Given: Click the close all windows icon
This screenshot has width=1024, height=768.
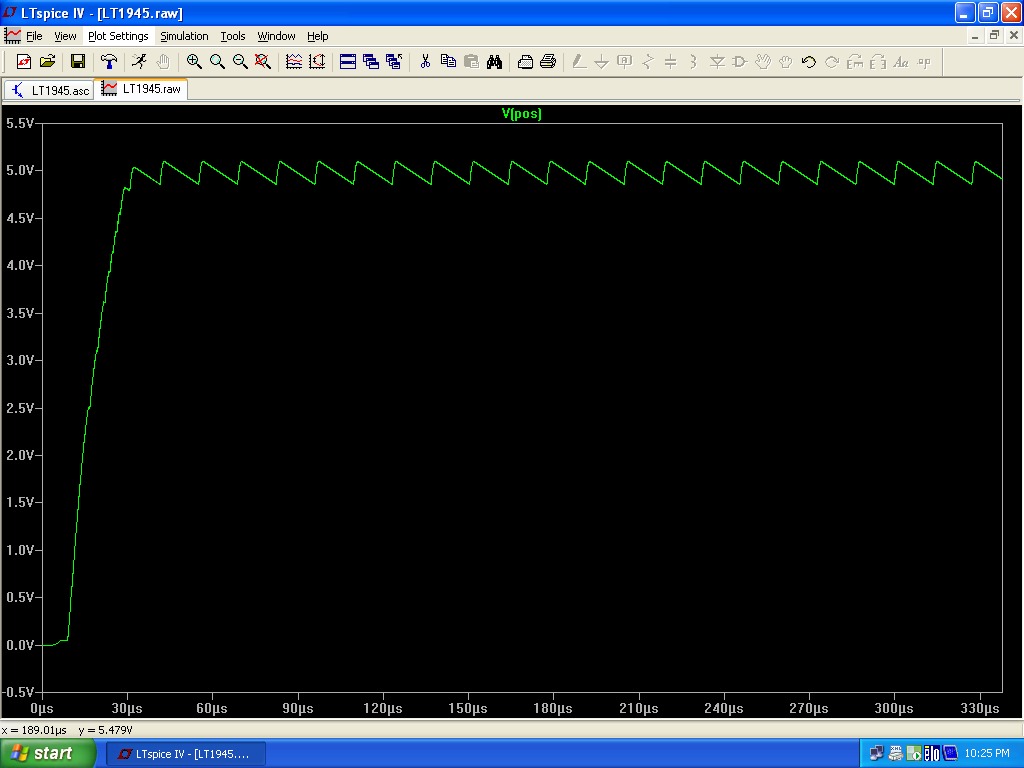Looking at the screenshot, I should pyautogui.click(x=394, y=61).
